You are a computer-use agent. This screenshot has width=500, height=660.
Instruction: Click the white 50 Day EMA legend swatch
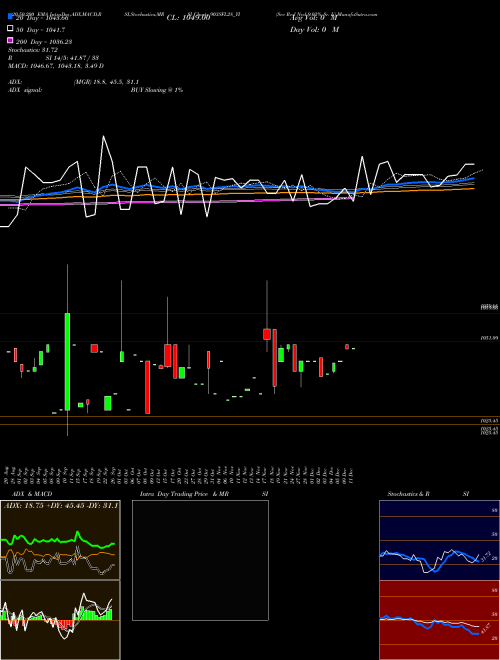tap(10, 29)
